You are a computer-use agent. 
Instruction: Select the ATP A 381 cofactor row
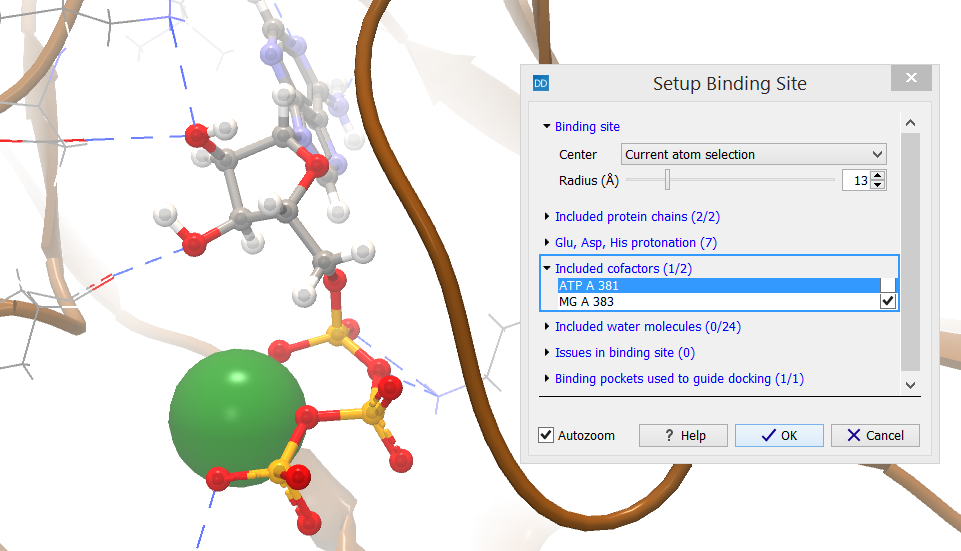718,286
